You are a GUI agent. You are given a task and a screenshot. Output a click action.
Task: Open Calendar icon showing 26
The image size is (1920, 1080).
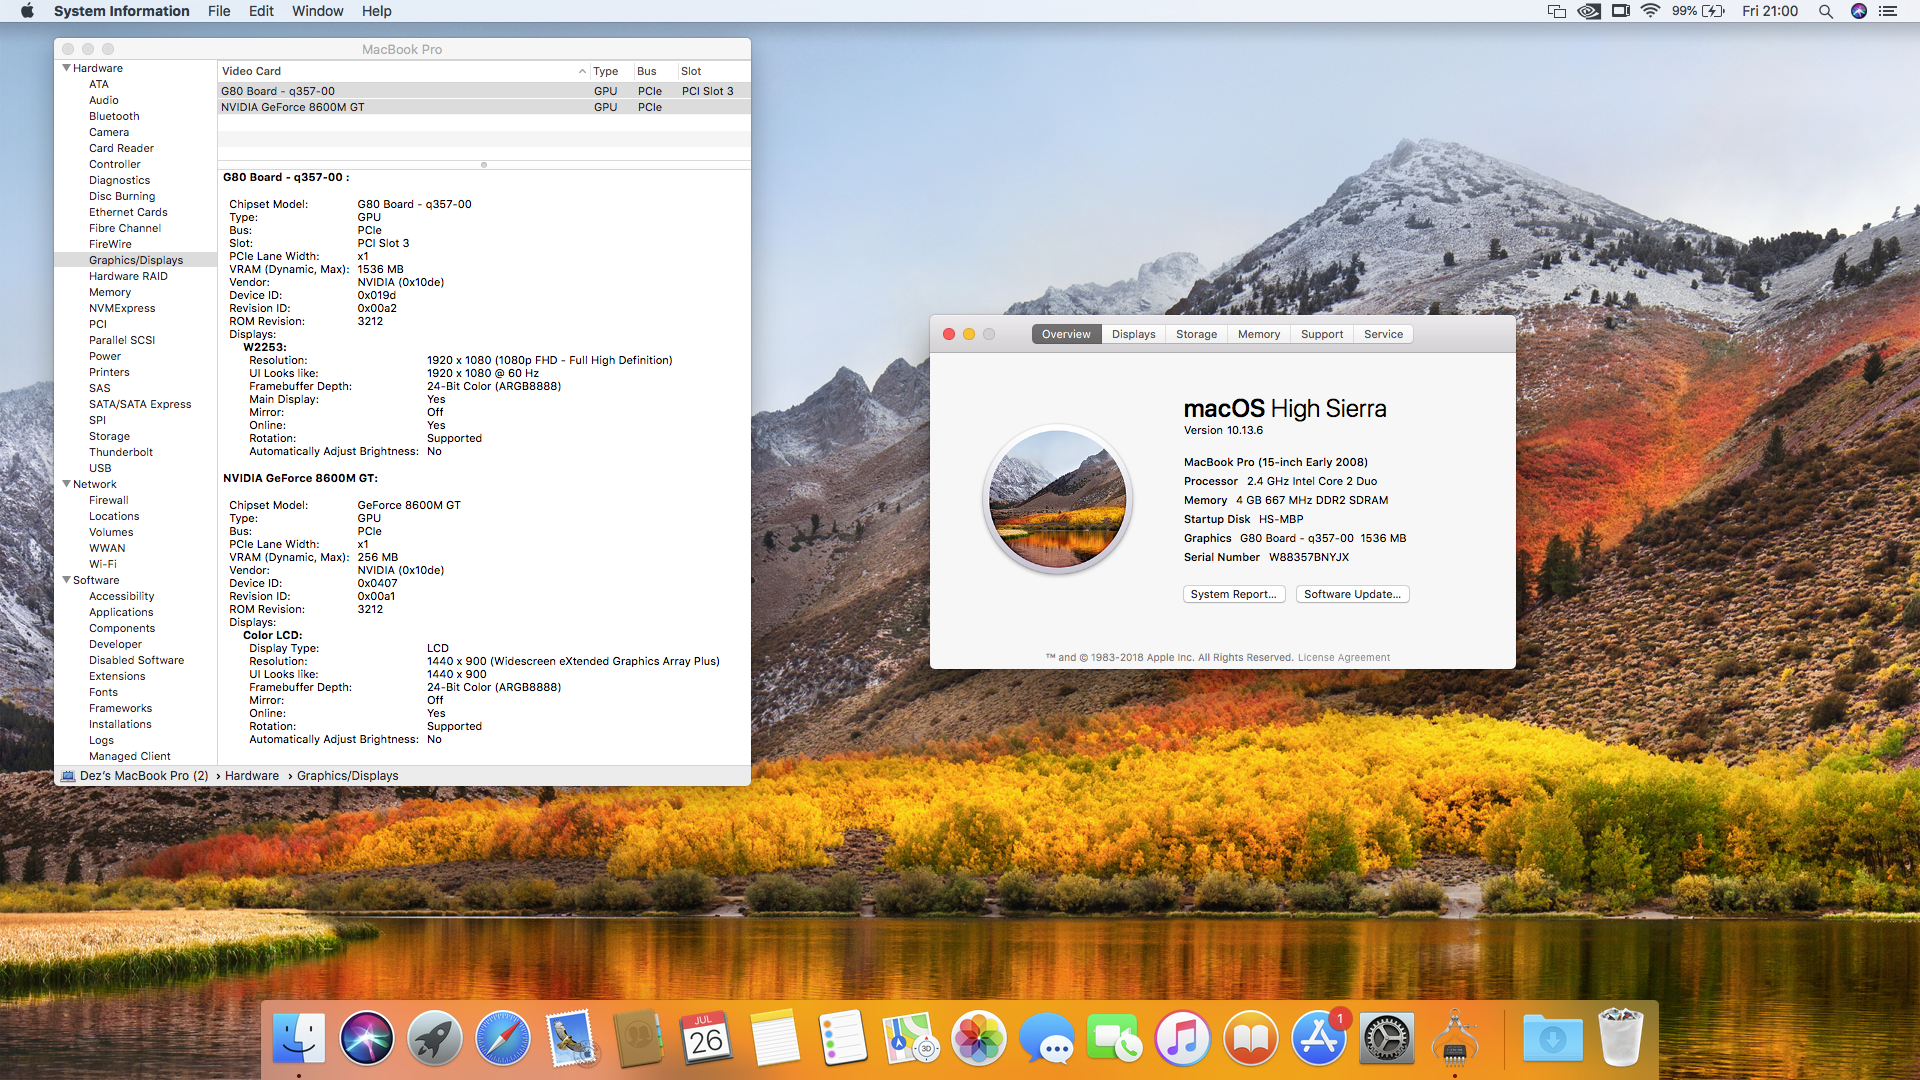pyautogui.click(x=707, y=1039)
